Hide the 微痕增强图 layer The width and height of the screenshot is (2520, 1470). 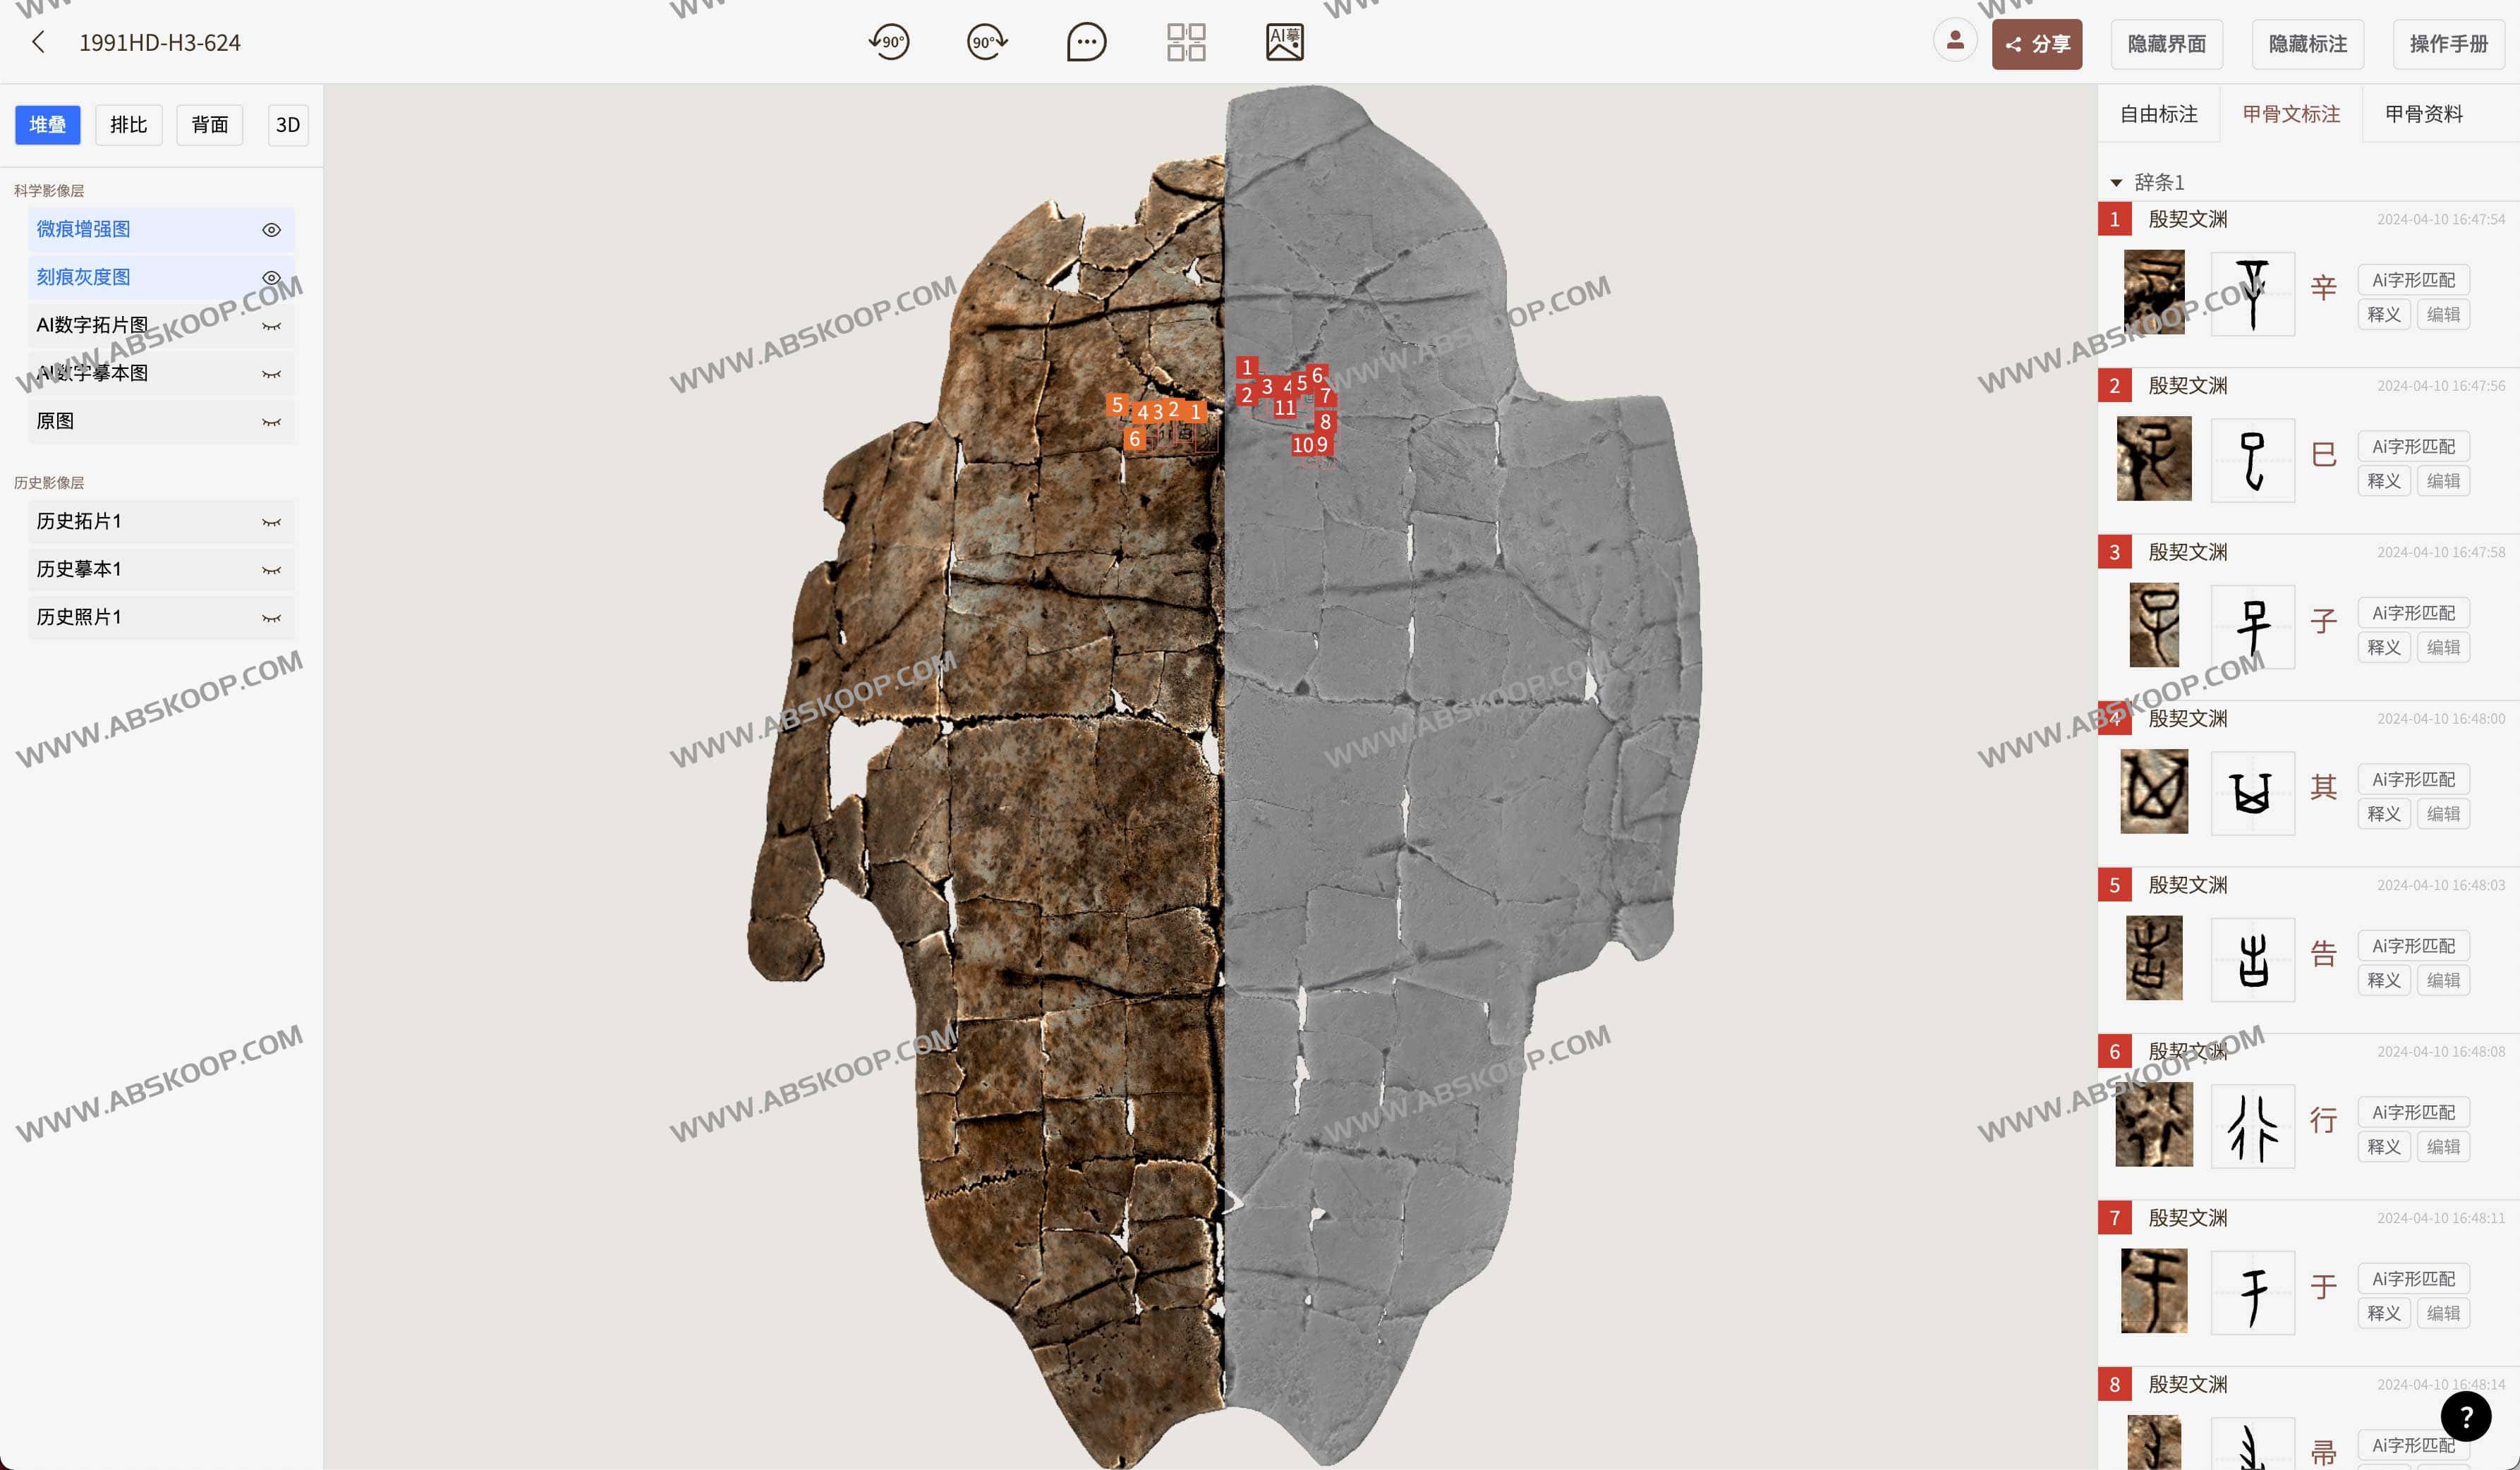pyautogui.click(x=271, y=230)
